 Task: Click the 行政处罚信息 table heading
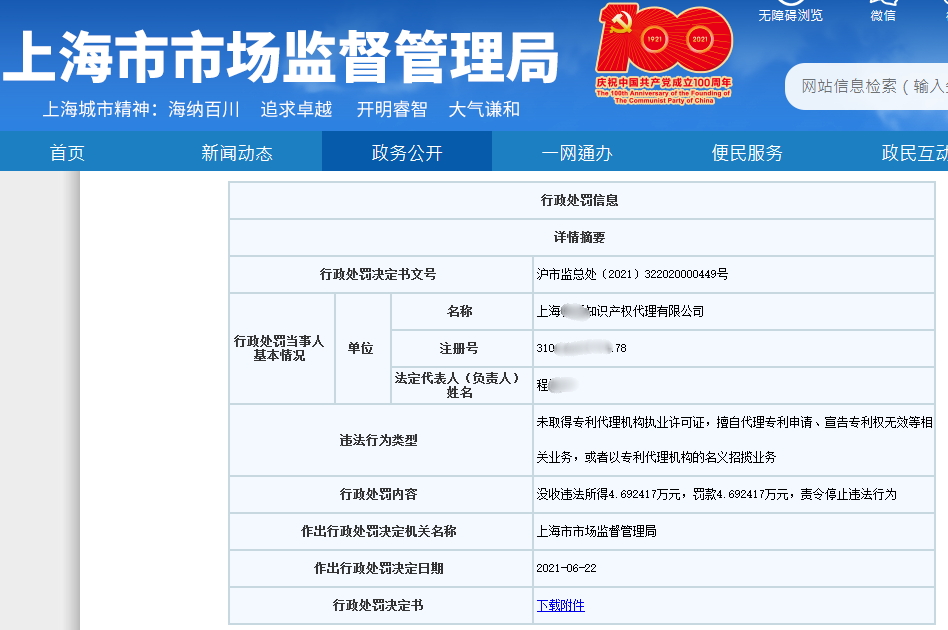point(579,200)
